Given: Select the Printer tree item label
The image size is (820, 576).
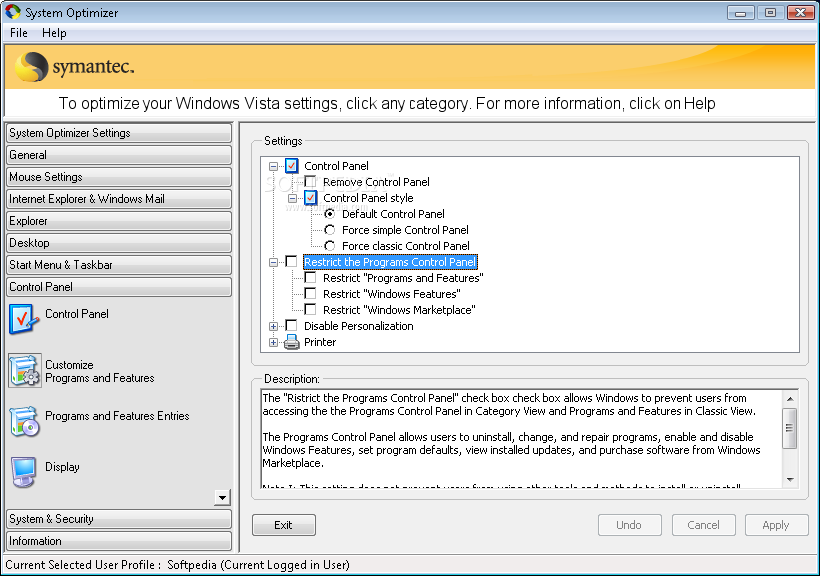Looking at the screenshot, I should click(320, 342).
